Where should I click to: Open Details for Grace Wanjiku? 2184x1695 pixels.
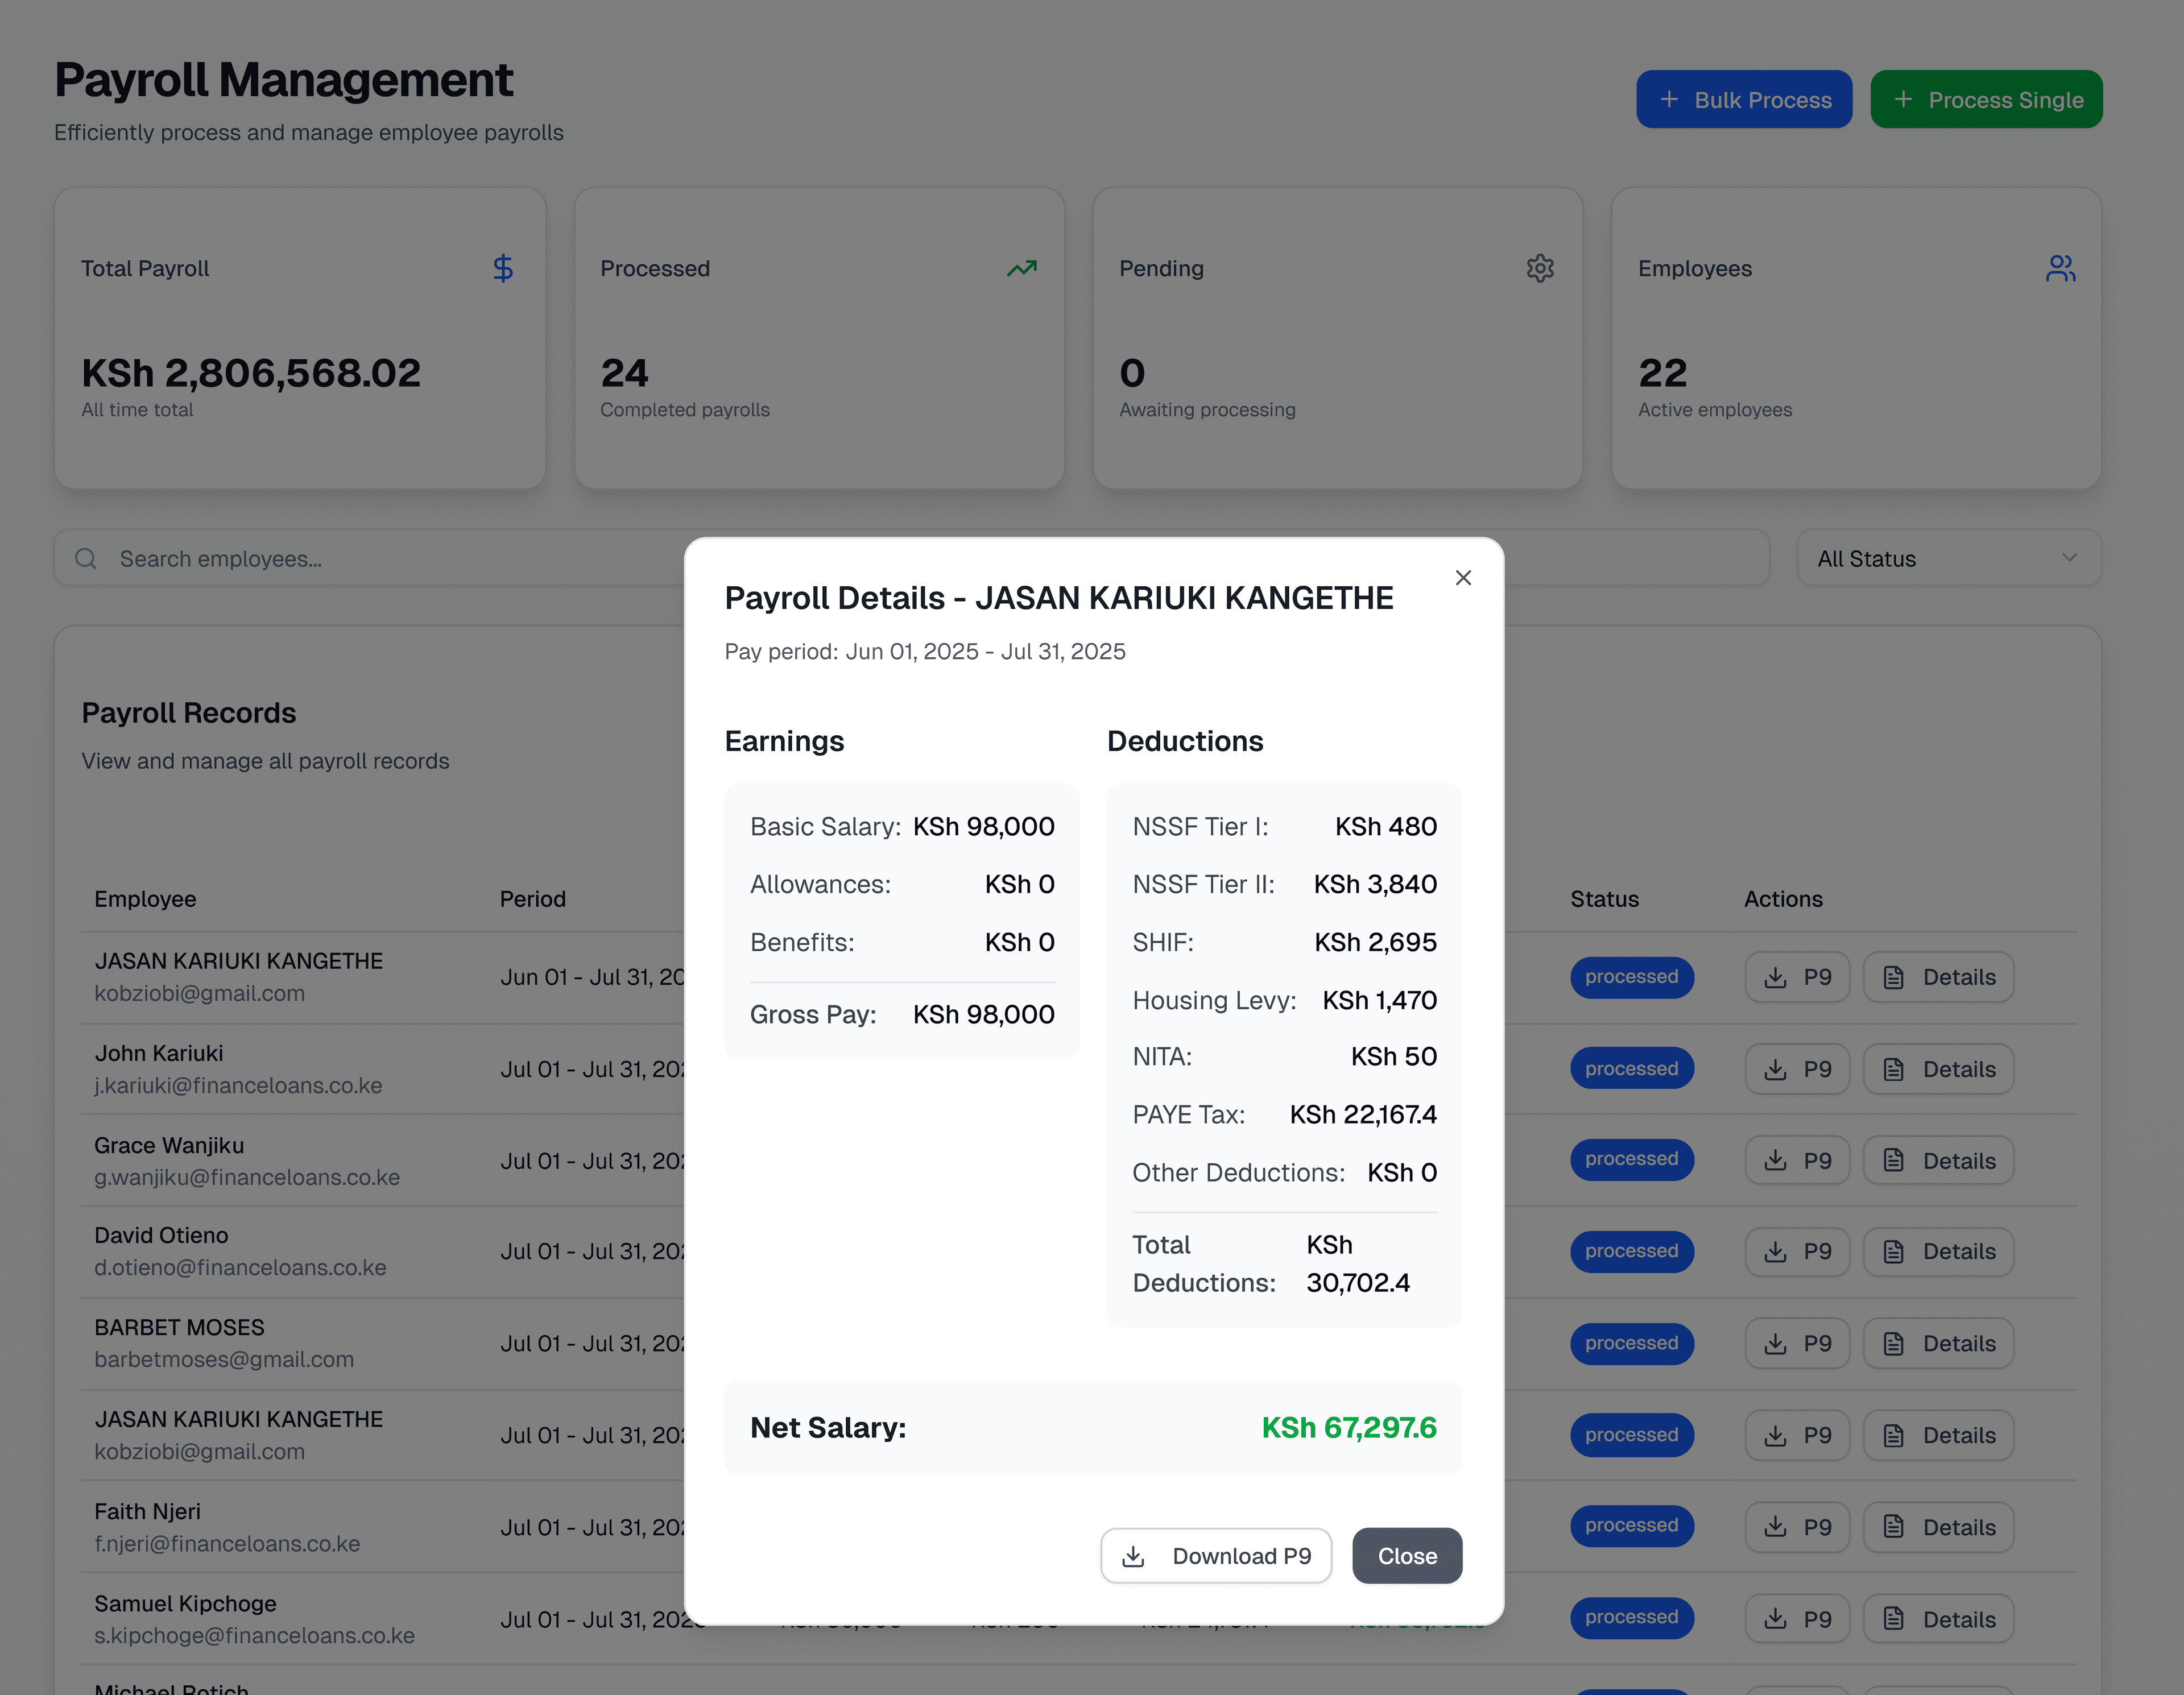1938,1160
